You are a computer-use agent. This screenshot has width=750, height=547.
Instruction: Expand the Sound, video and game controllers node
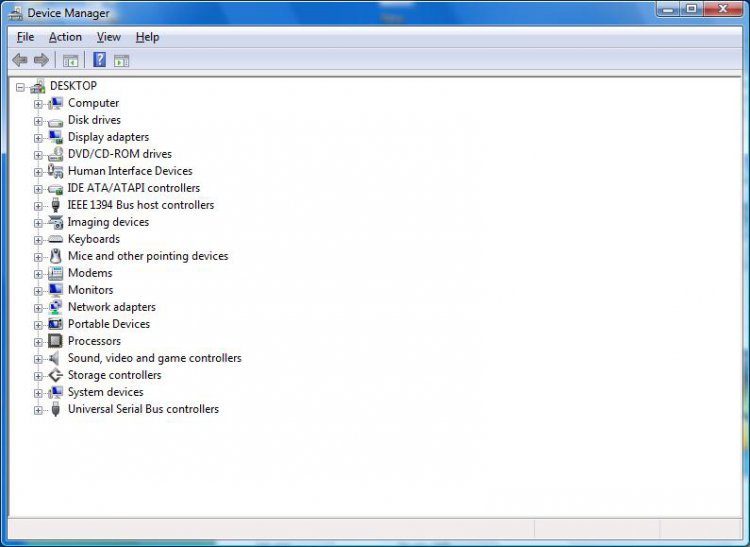(x=38, y=358)
